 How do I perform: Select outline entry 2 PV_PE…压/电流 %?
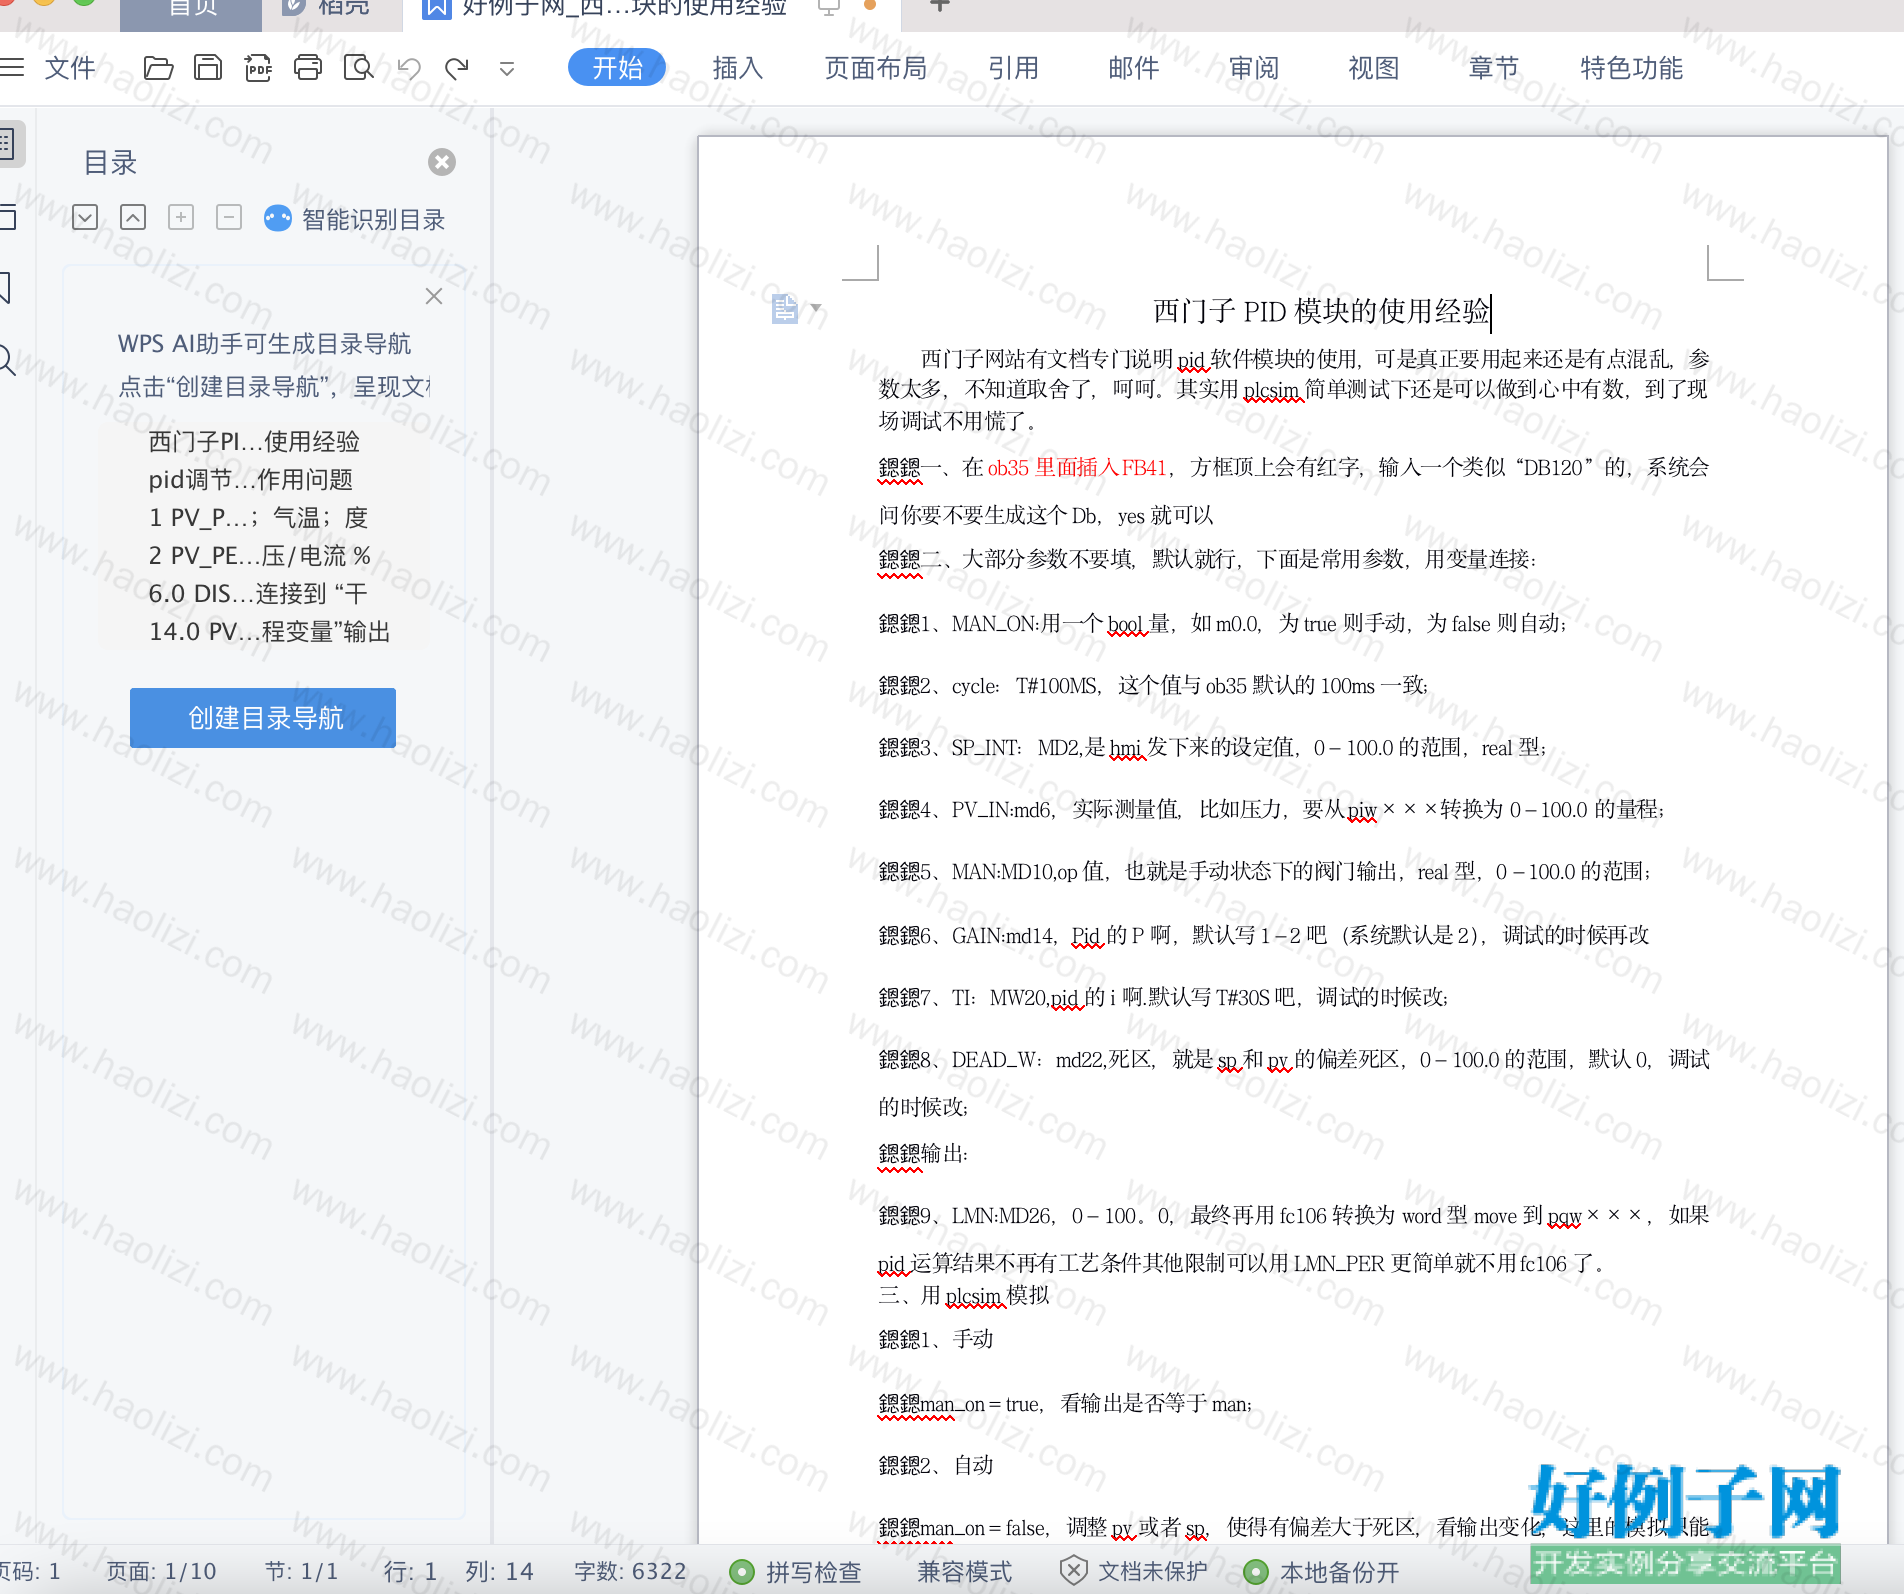tap(260, 555)
